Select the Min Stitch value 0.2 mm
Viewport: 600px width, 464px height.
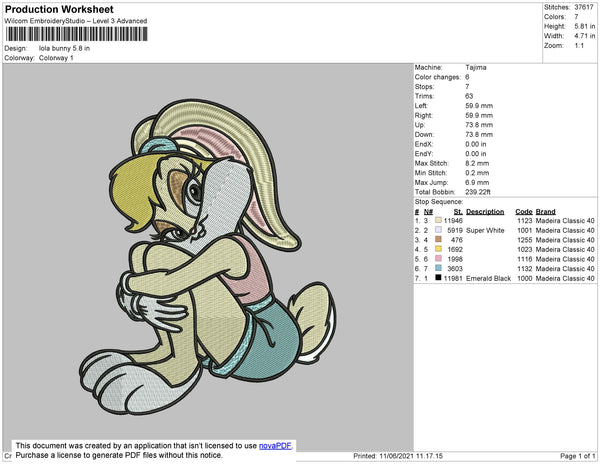[477, 173]
